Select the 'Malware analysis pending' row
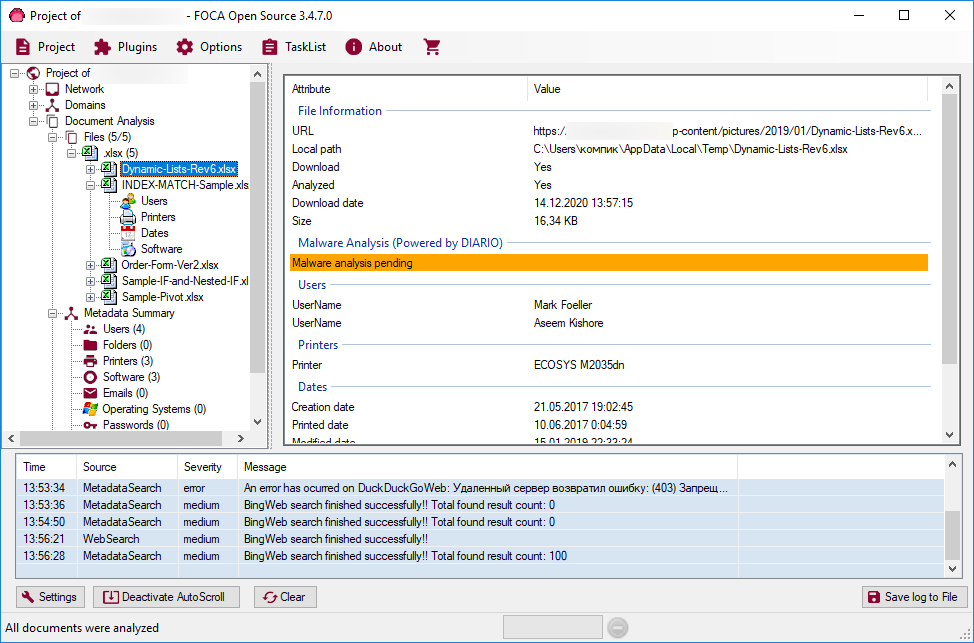Screen dimensions: 974x643 tap(609, 263)
